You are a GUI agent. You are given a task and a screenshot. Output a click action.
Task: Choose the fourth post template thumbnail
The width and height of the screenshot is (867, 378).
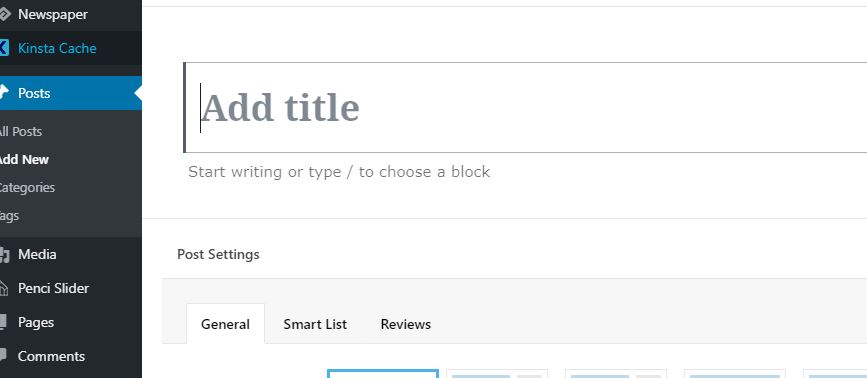(x=735, y=374)
